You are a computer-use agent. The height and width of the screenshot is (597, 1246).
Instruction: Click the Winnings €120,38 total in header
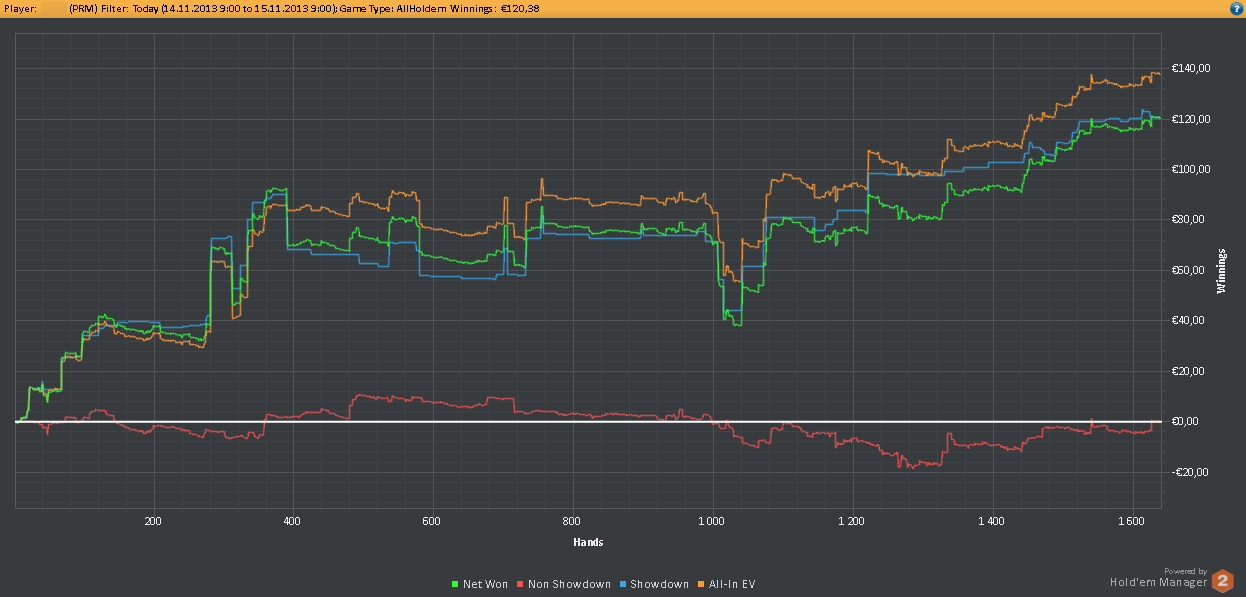coord(490,8)
